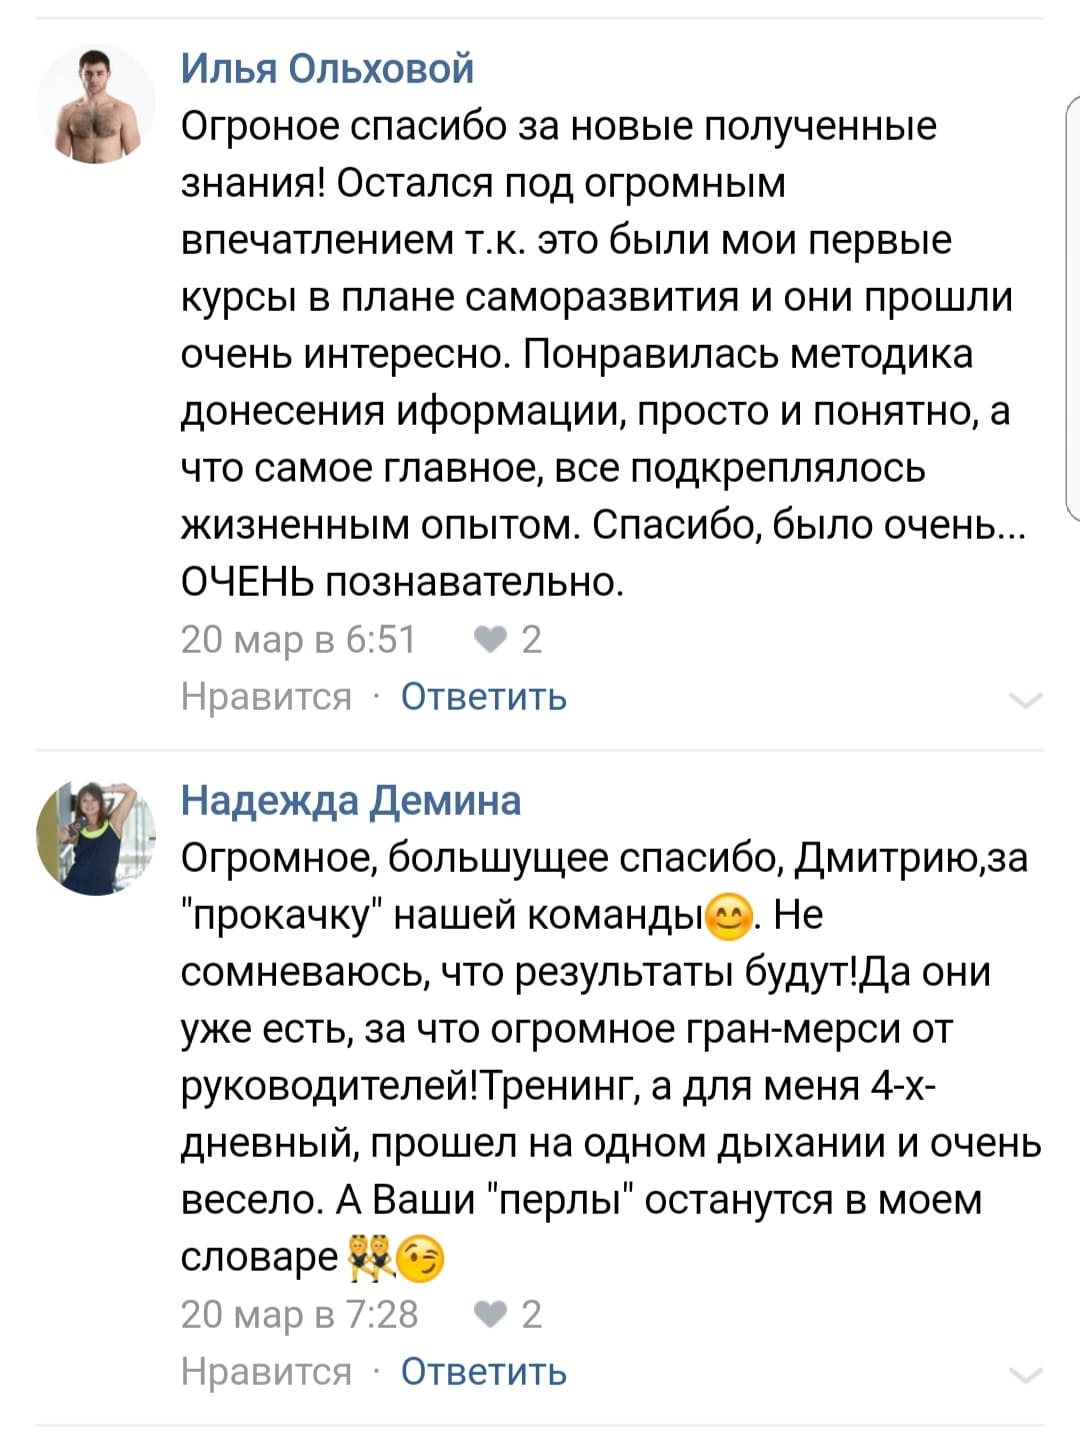Viewport: 1080px width, 1440px height.
Task: Click the name Надежда Демина
Action: [x=351, y=800]
